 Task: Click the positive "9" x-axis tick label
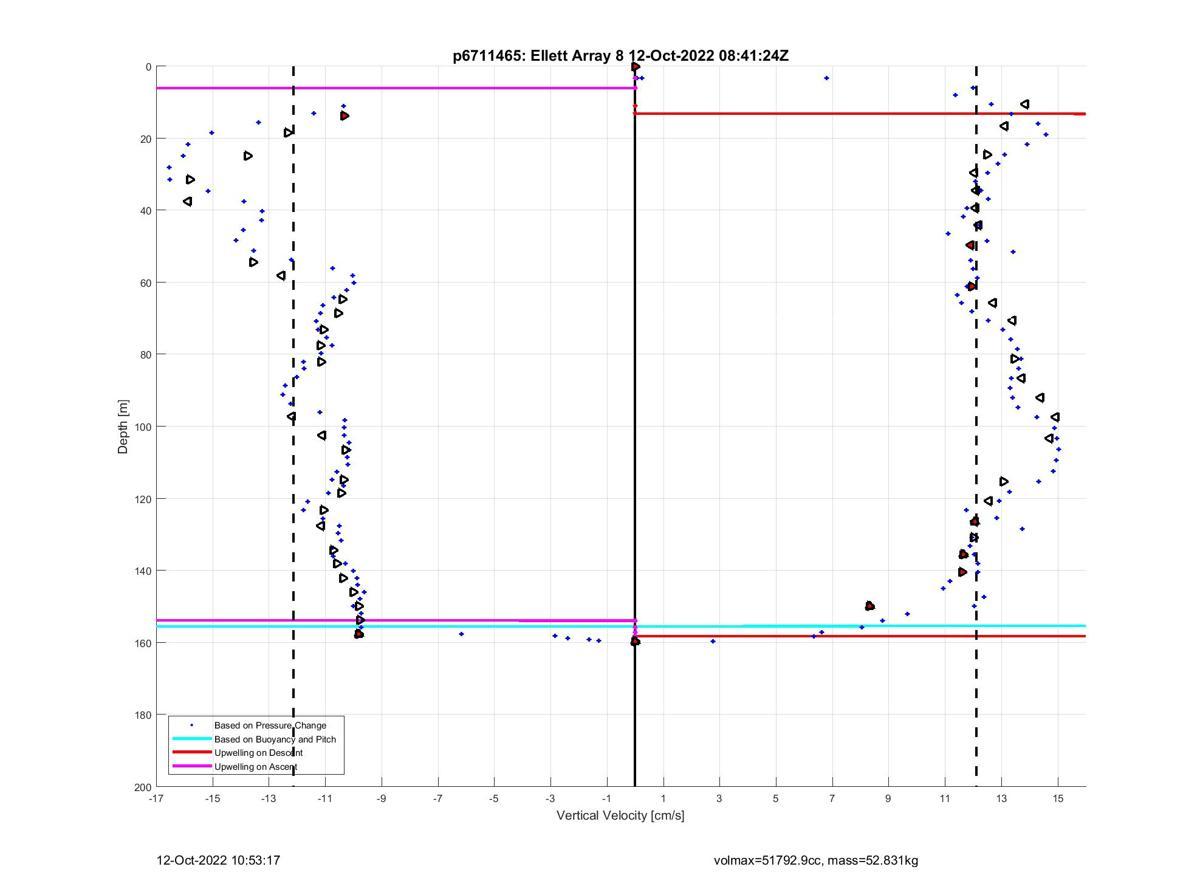pos(888,798)
